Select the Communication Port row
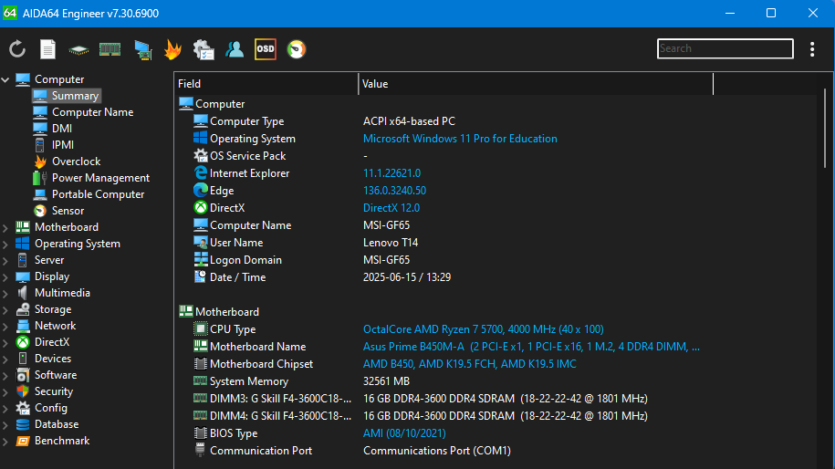The height and width of the screenshot is (469, 835). 495,450
